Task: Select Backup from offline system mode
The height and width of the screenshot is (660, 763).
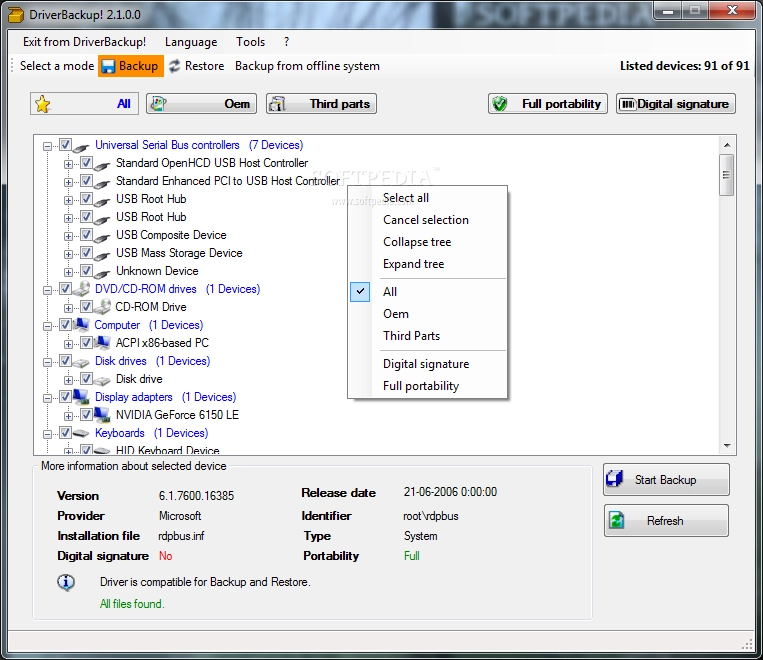Action: pos(307,66)
